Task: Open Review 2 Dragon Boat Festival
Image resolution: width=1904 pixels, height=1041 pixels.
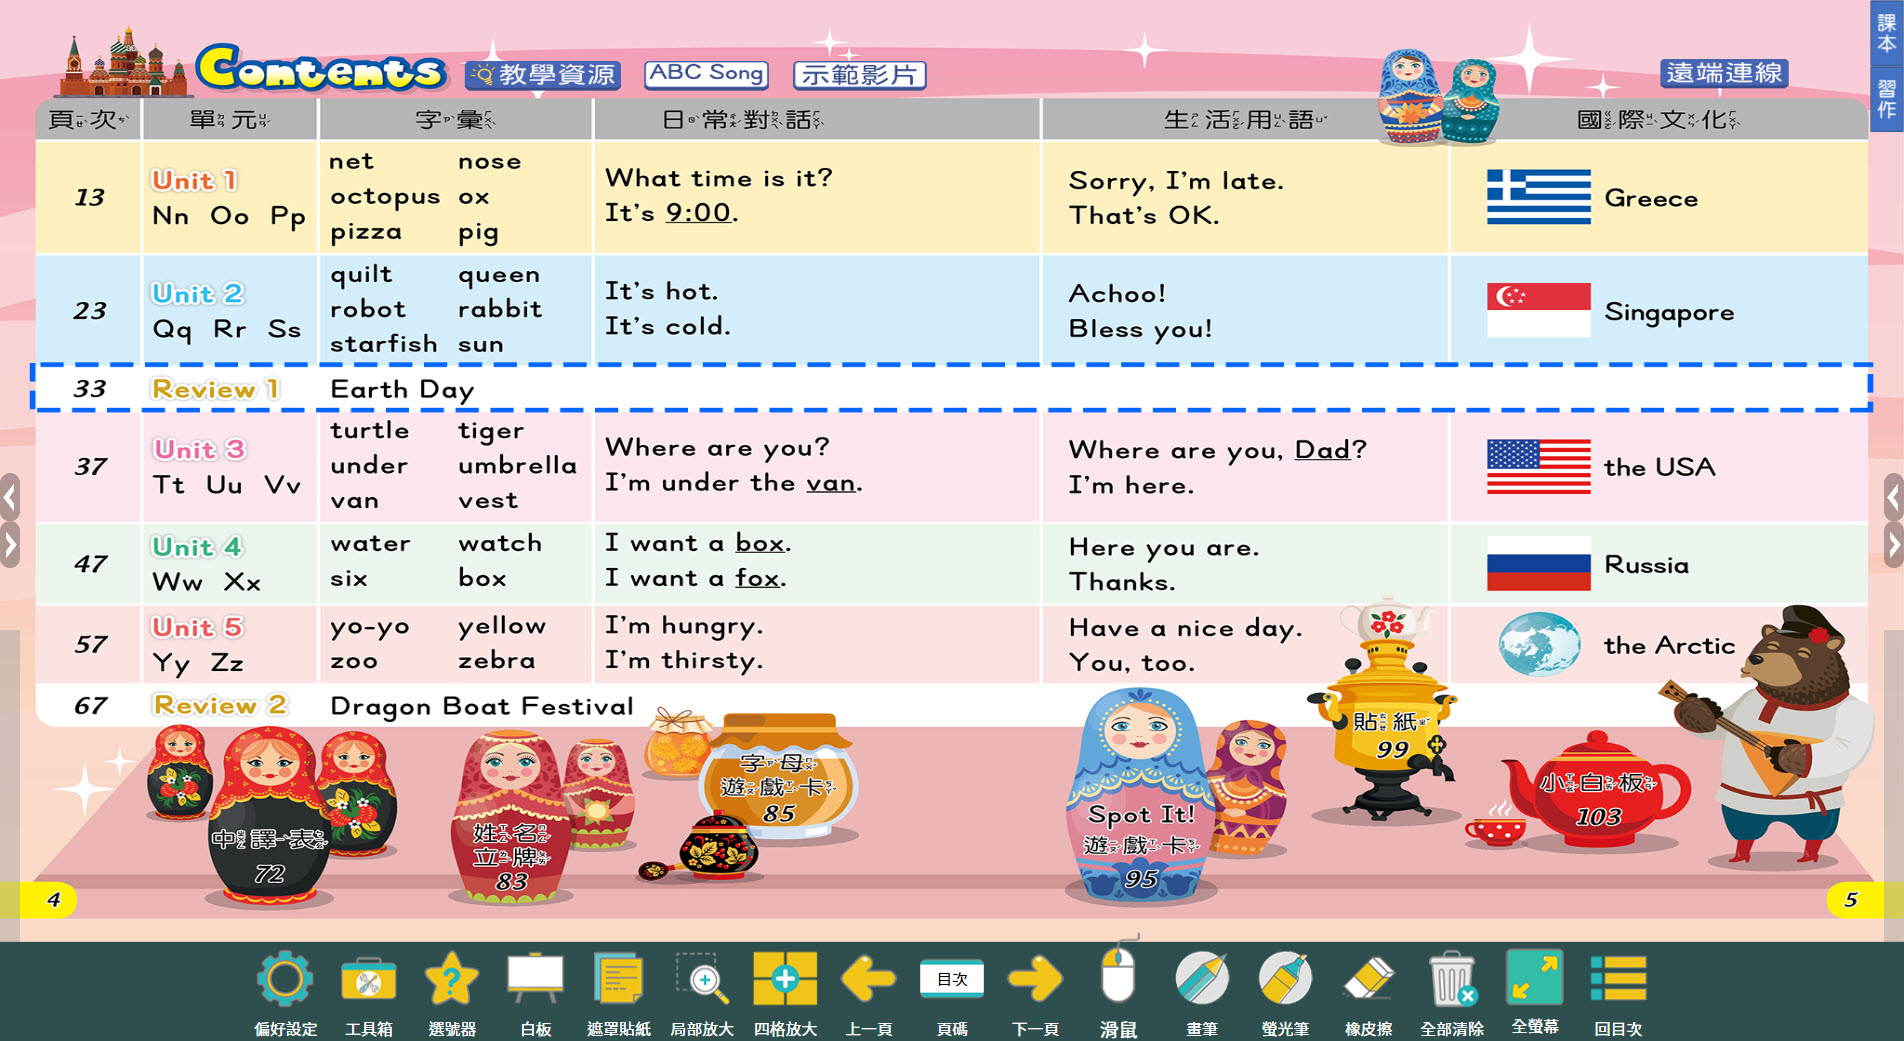Action: coord(392,705)
